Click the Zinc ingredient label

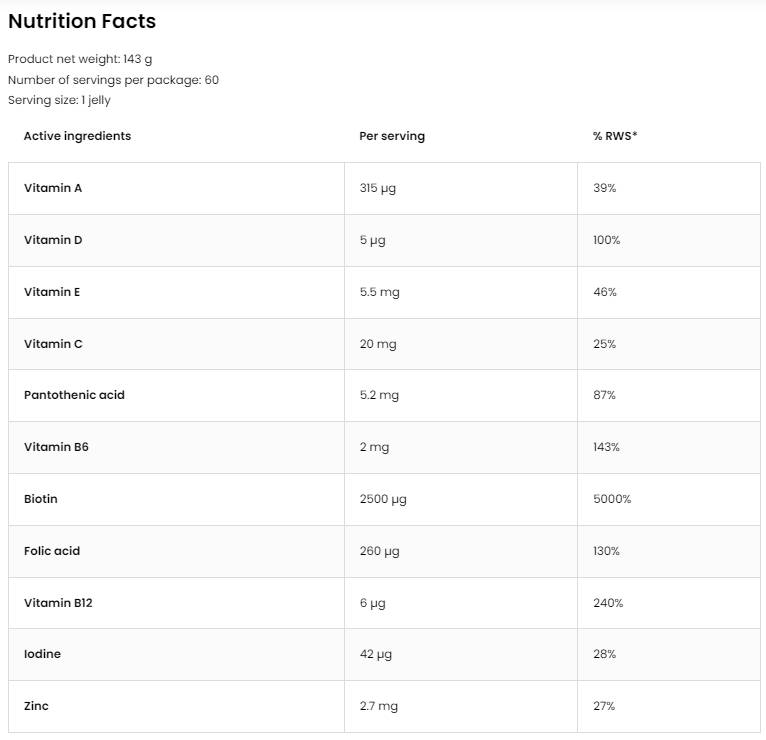(x=36, y=706)
